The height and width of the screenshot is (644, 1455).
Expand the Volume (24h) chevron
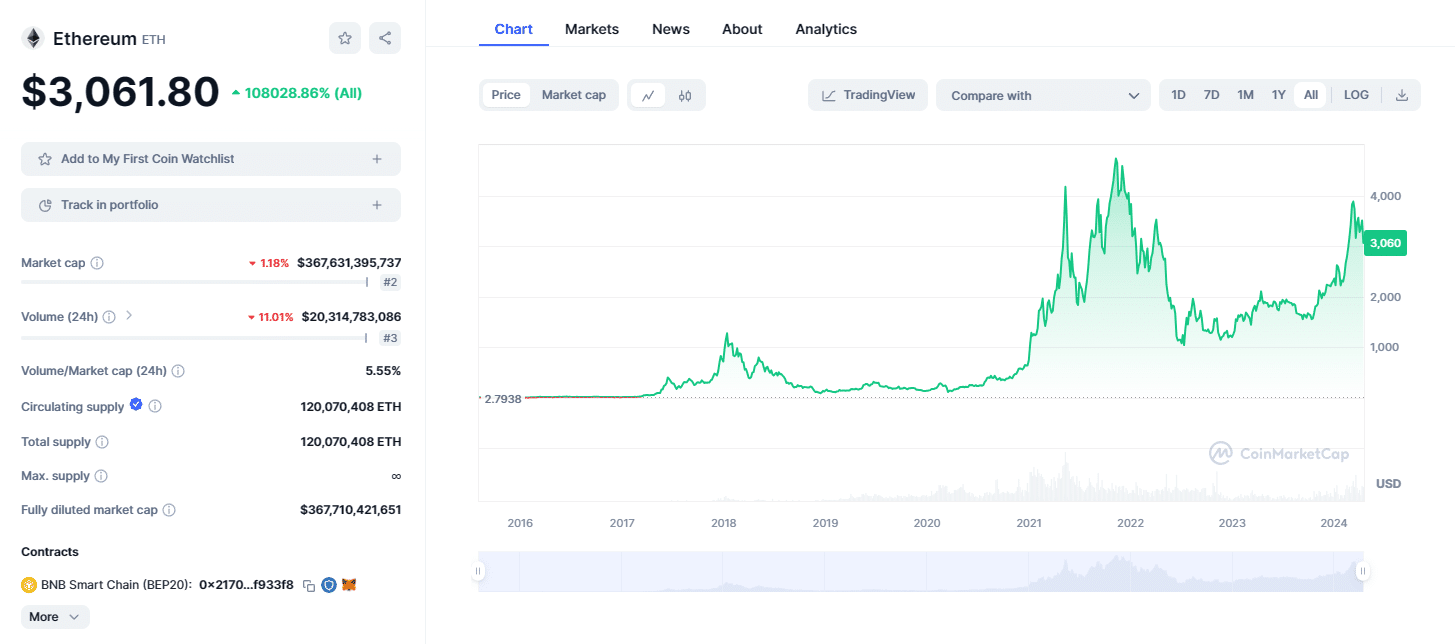click(x=129, y=316)
